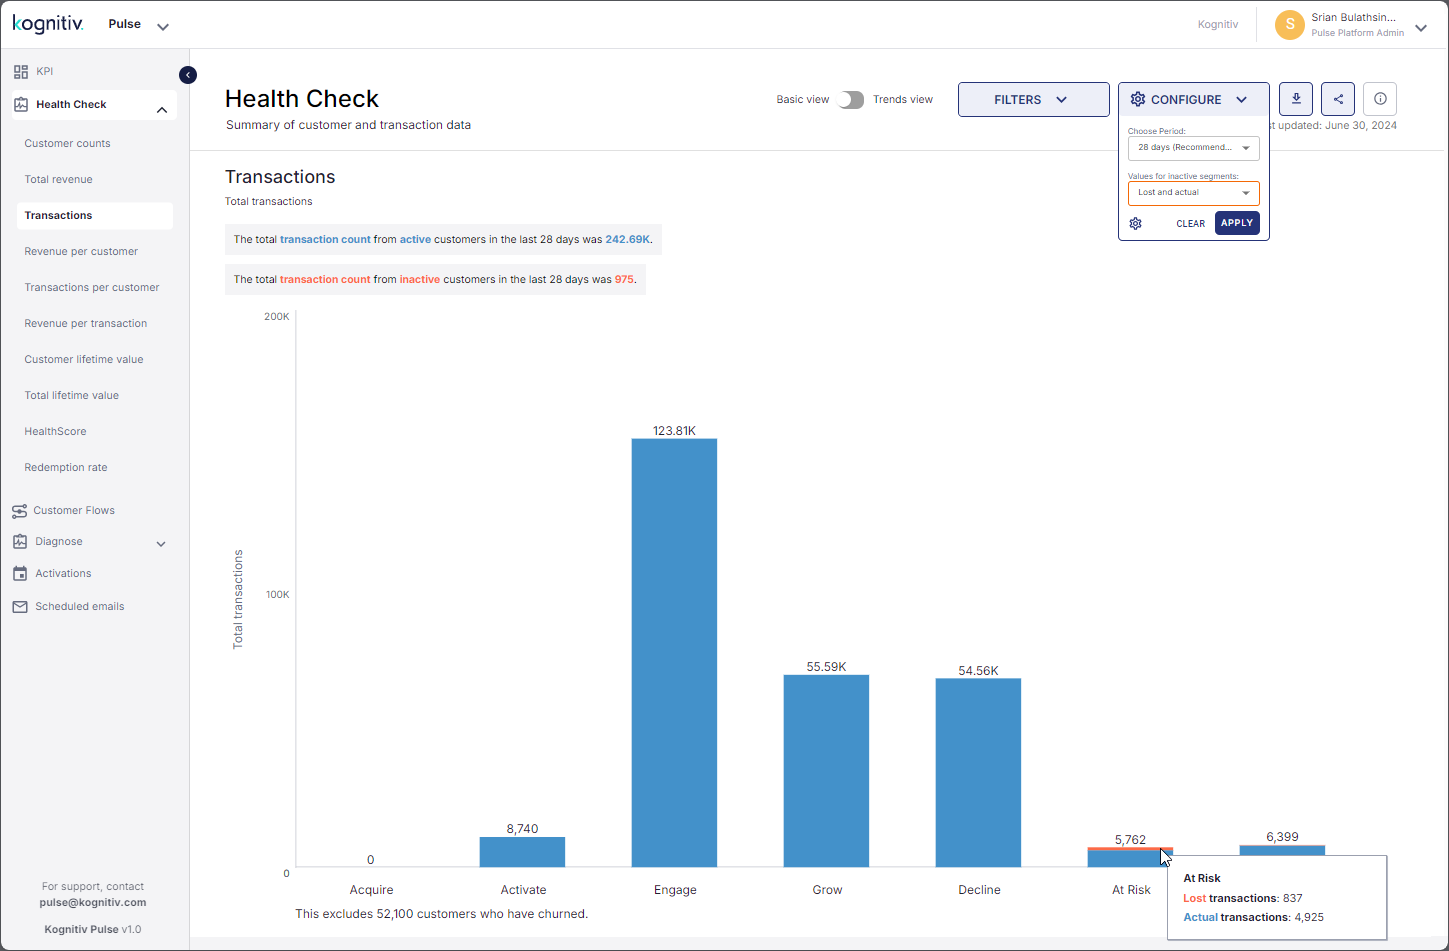Click the At Risk bar in chart
The height and width of the screenshot is (951, 1449).
(1130, 857)
